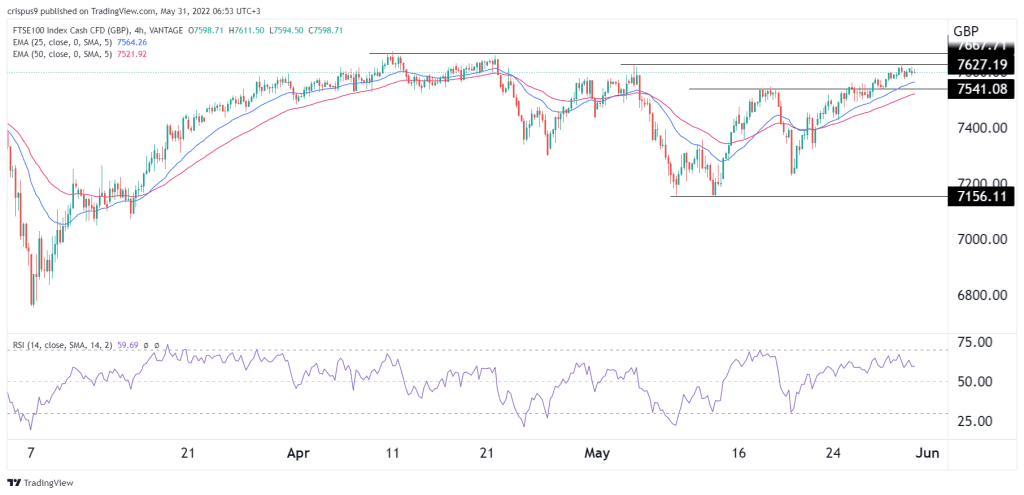Image resolution: width=1024 pixels, height=495 pixels.
Task: Click the pink EMA value 7521.92
Action: pos(132,54)
